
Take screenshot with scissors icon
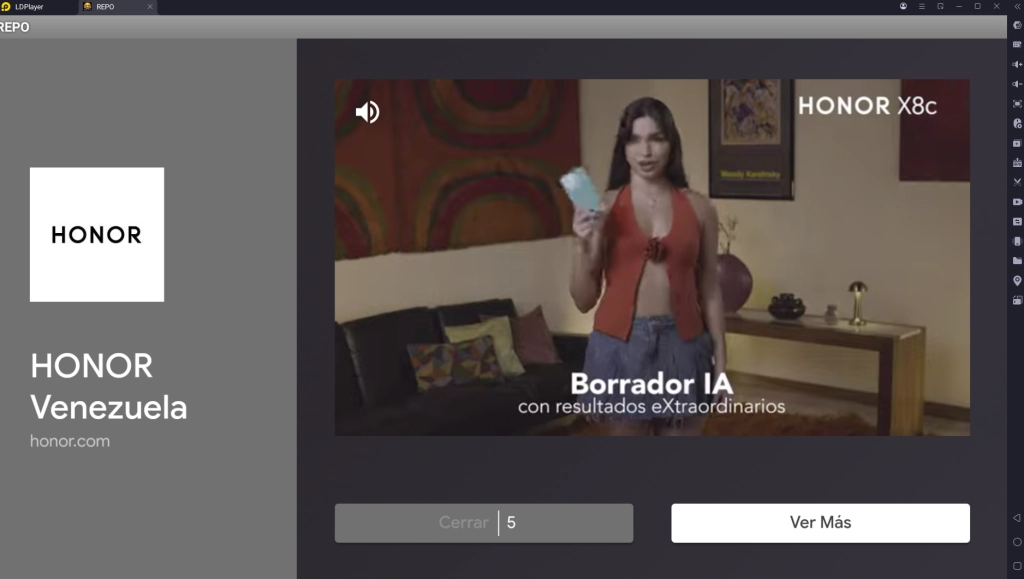(1017, 182)
